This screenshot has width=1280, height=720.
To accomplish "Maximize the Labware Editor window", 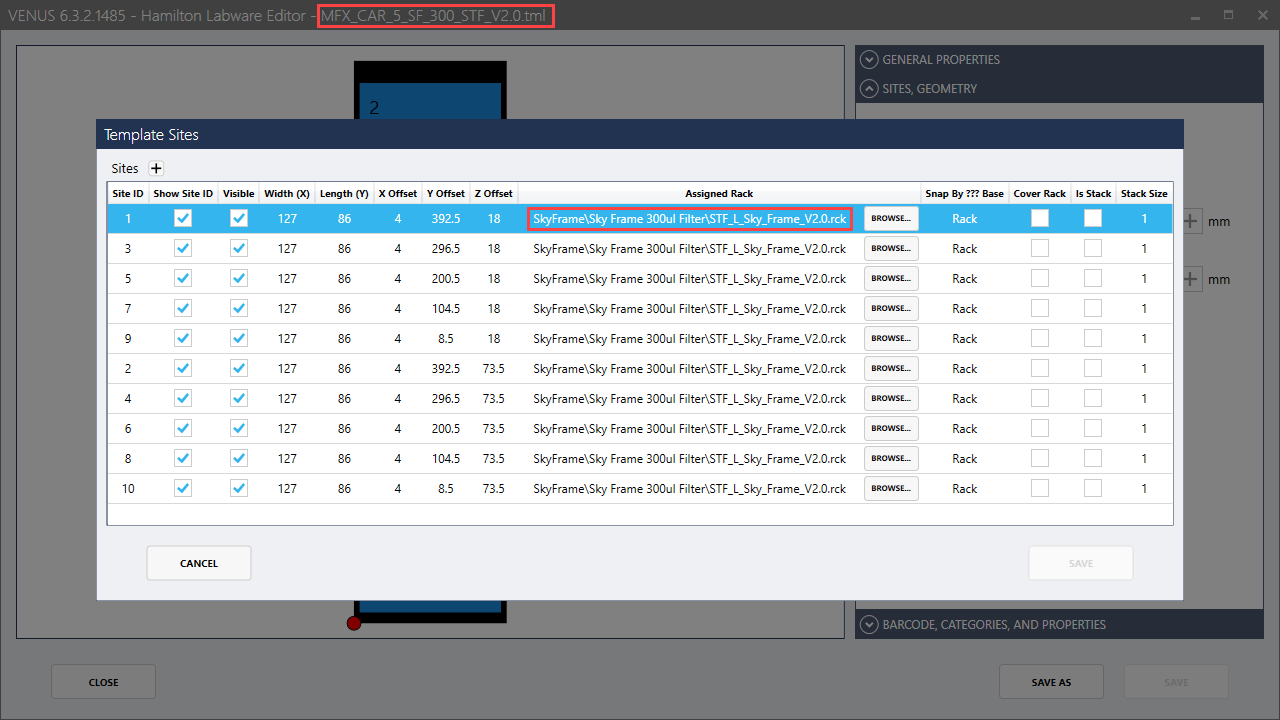I will pos(1228,15).
